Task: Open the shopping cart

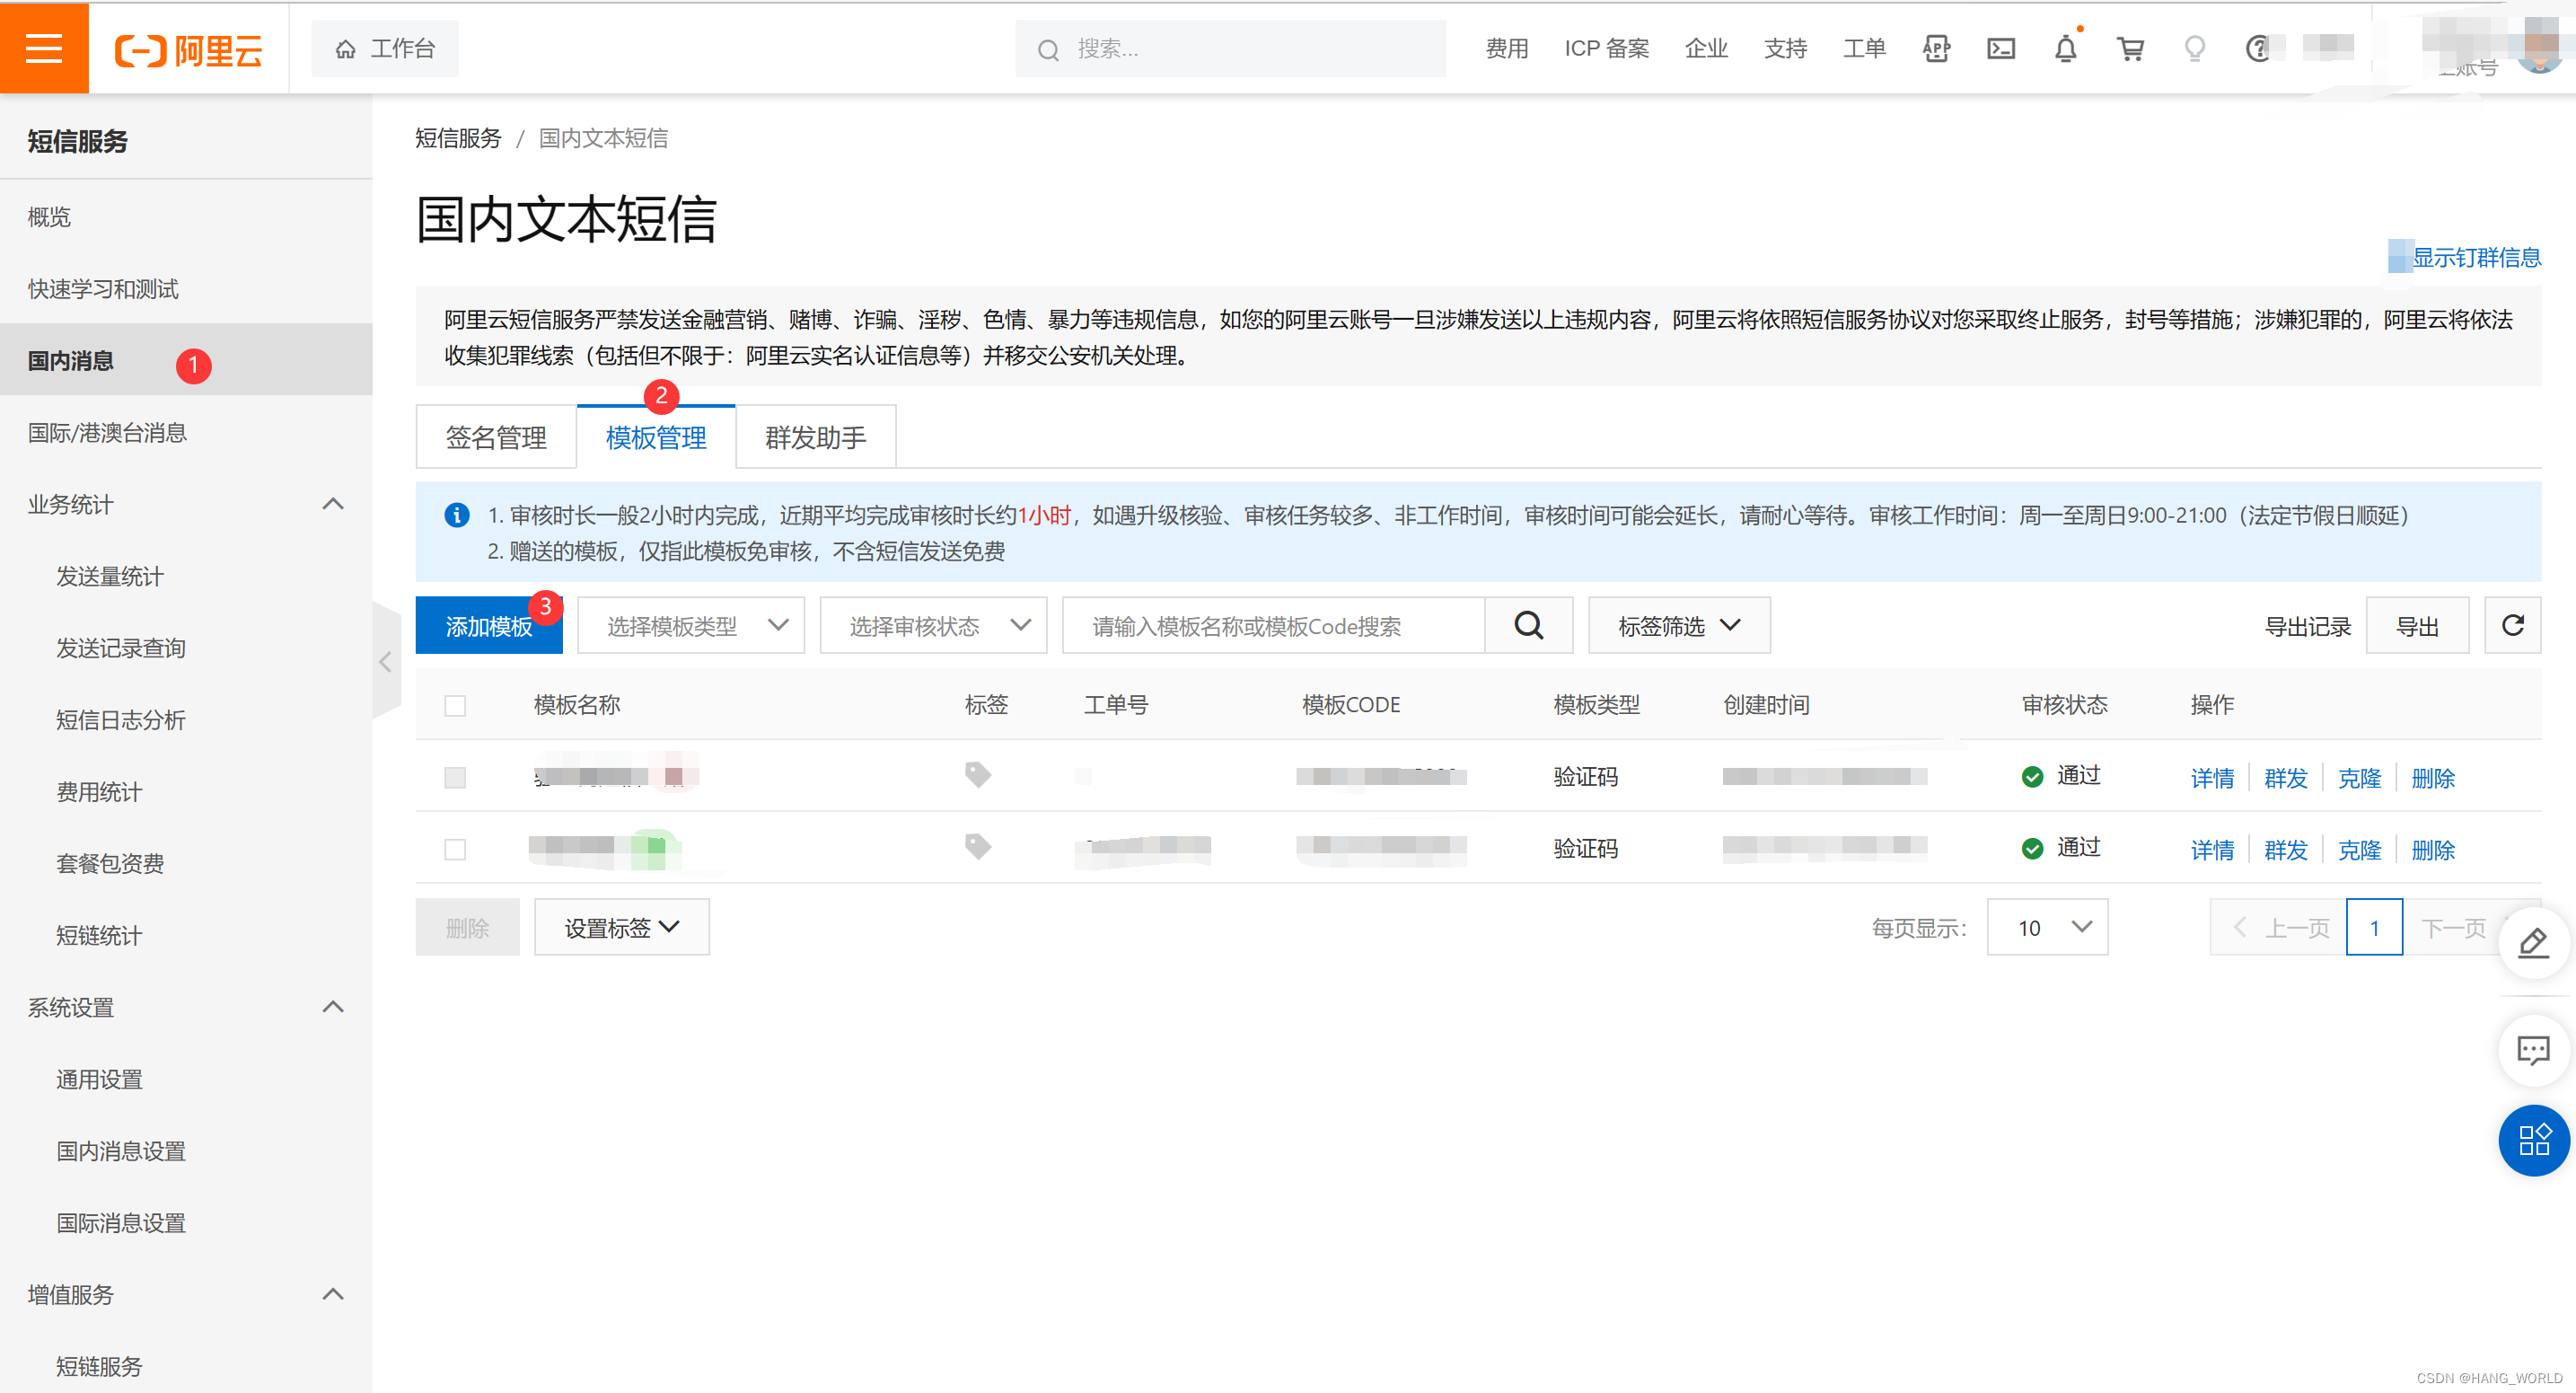Action: click(x=2131, y=48)
